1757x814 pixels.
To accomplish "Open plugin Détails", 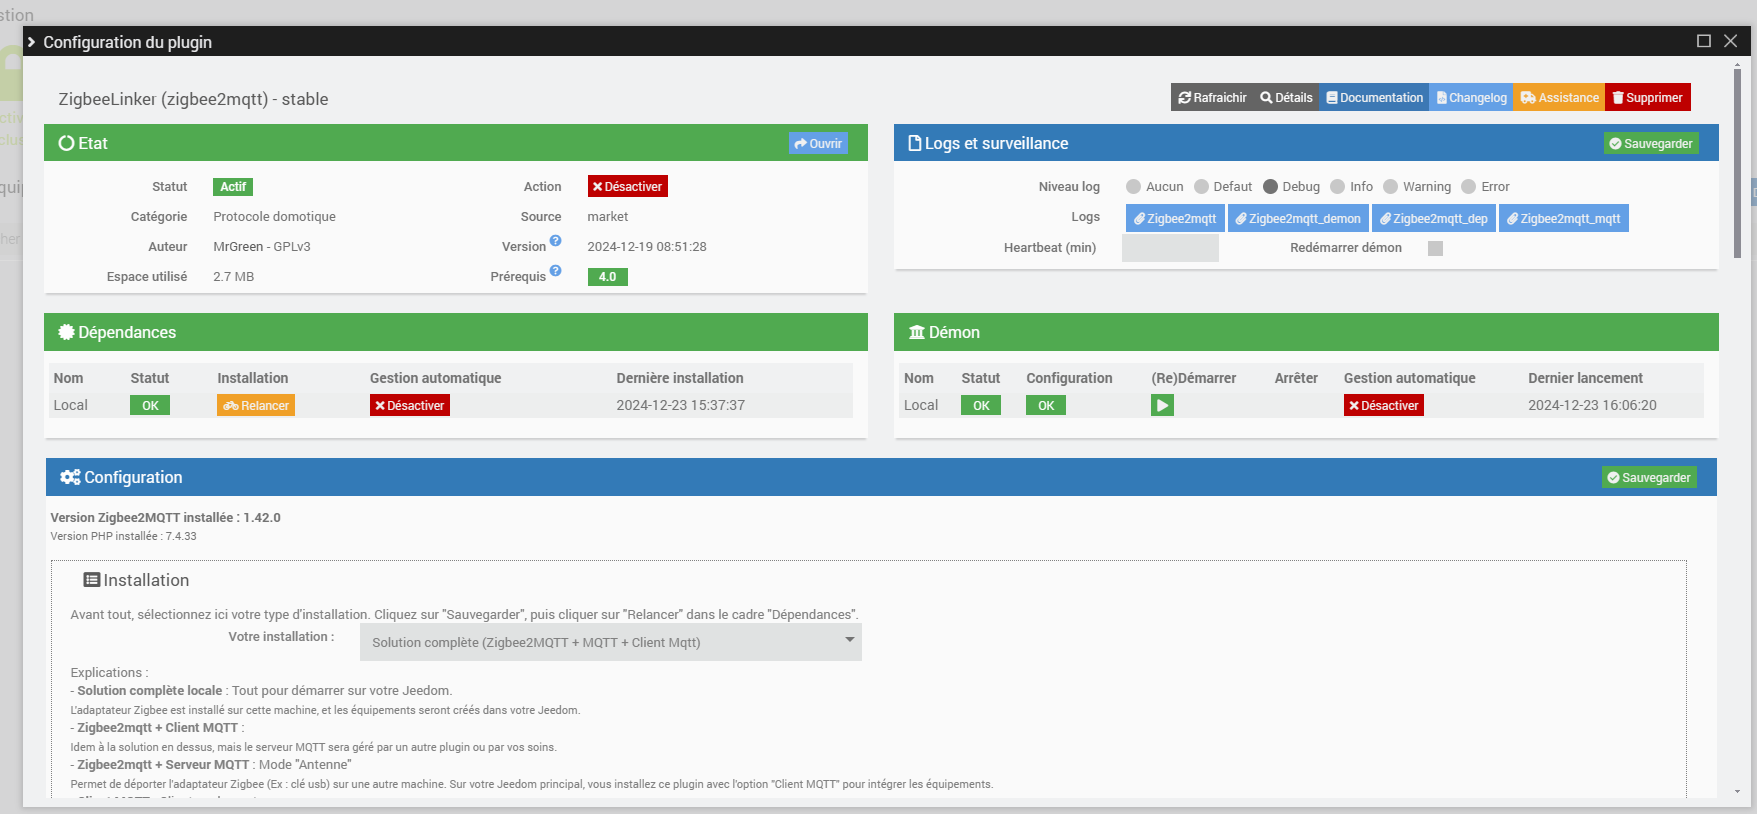I will (x=1286, y=98).
